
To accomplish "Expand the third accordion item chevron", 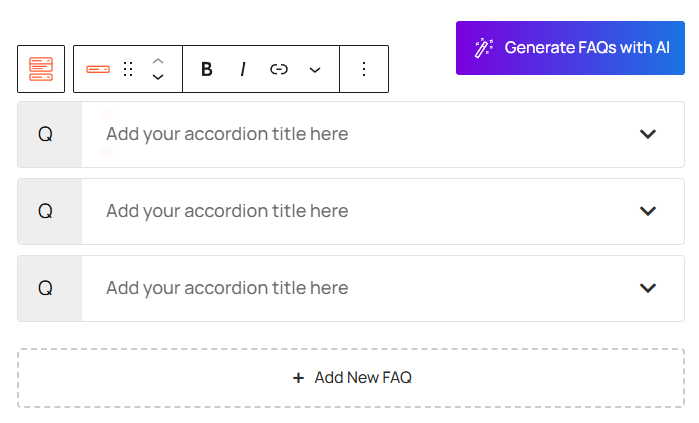I will tap(648, 288).
